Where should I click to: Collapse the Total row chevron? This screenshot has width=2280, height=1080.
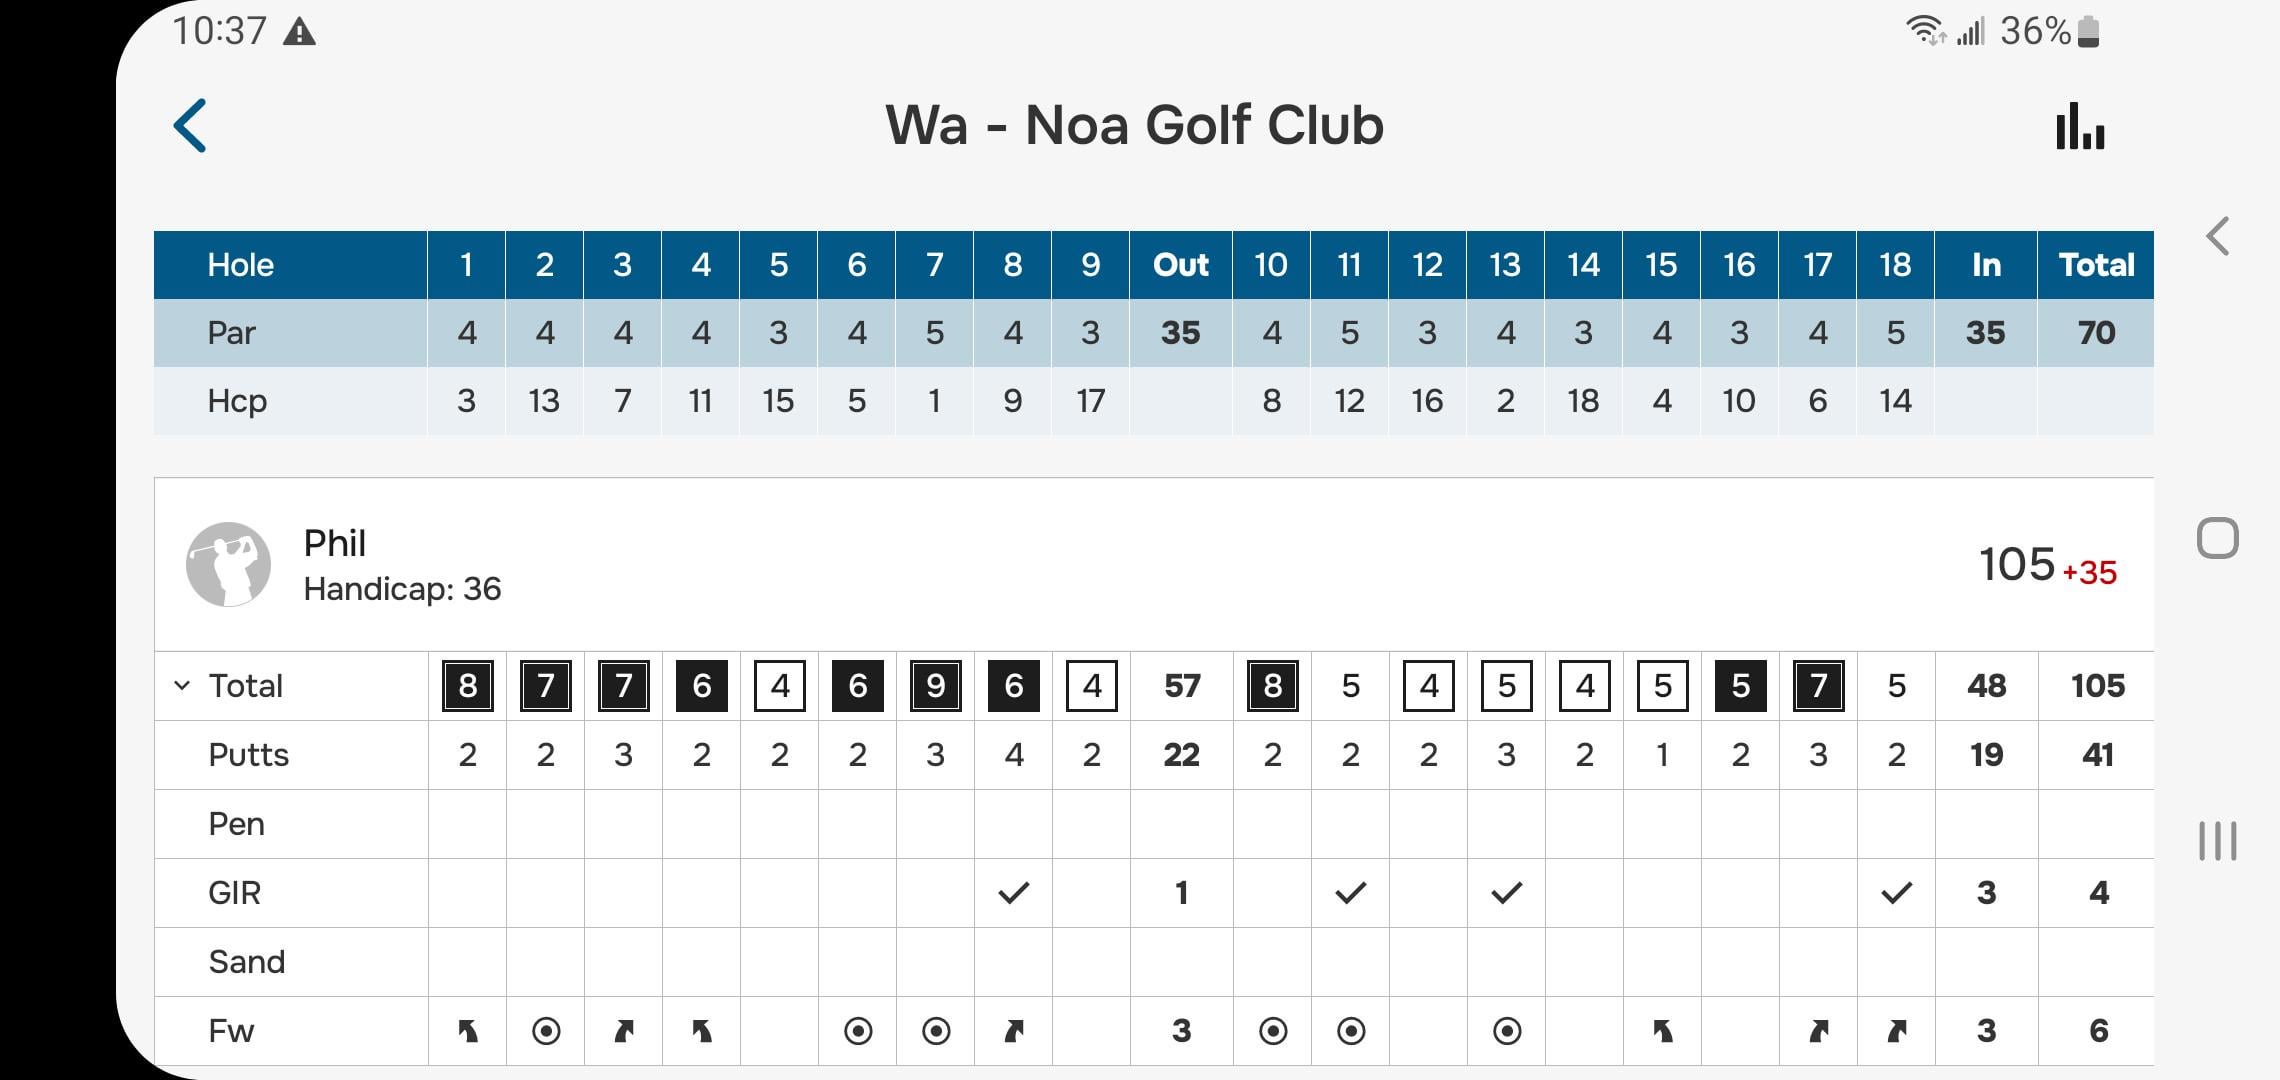[x=182, y=686]
